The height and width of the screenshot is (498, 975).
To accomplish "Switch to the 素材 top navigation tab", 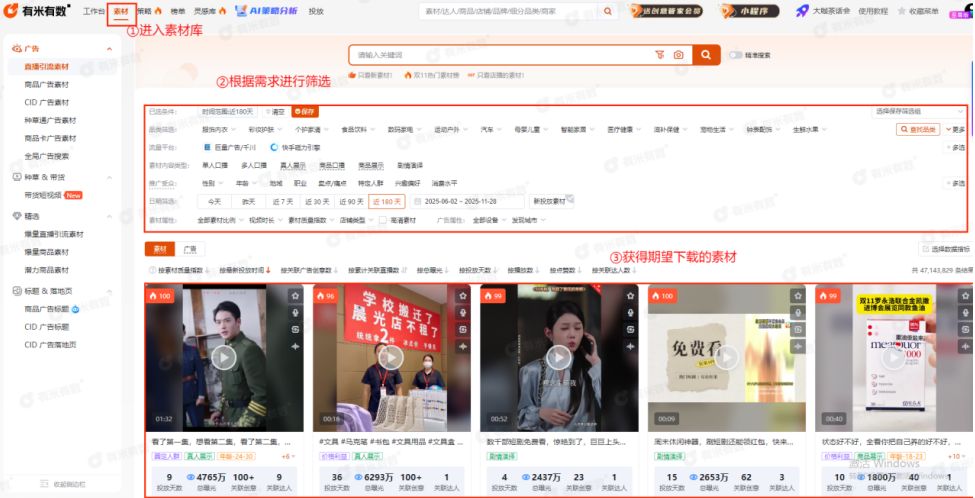I will pos(121,11).
